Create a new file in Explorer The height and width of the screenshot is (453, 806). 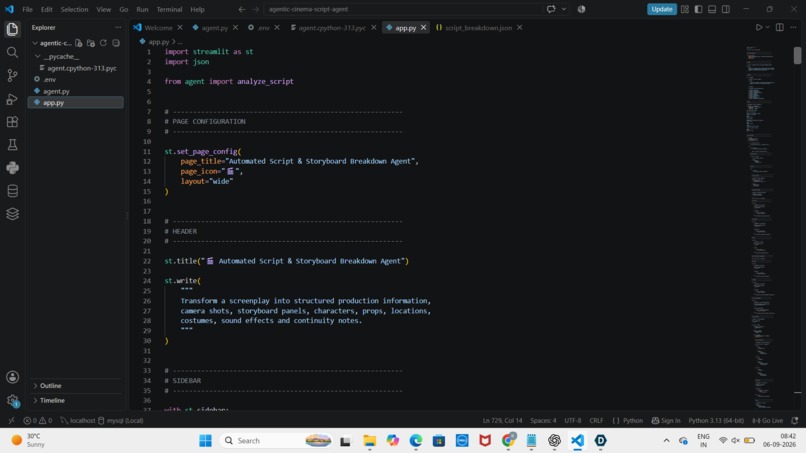(79, 43)
